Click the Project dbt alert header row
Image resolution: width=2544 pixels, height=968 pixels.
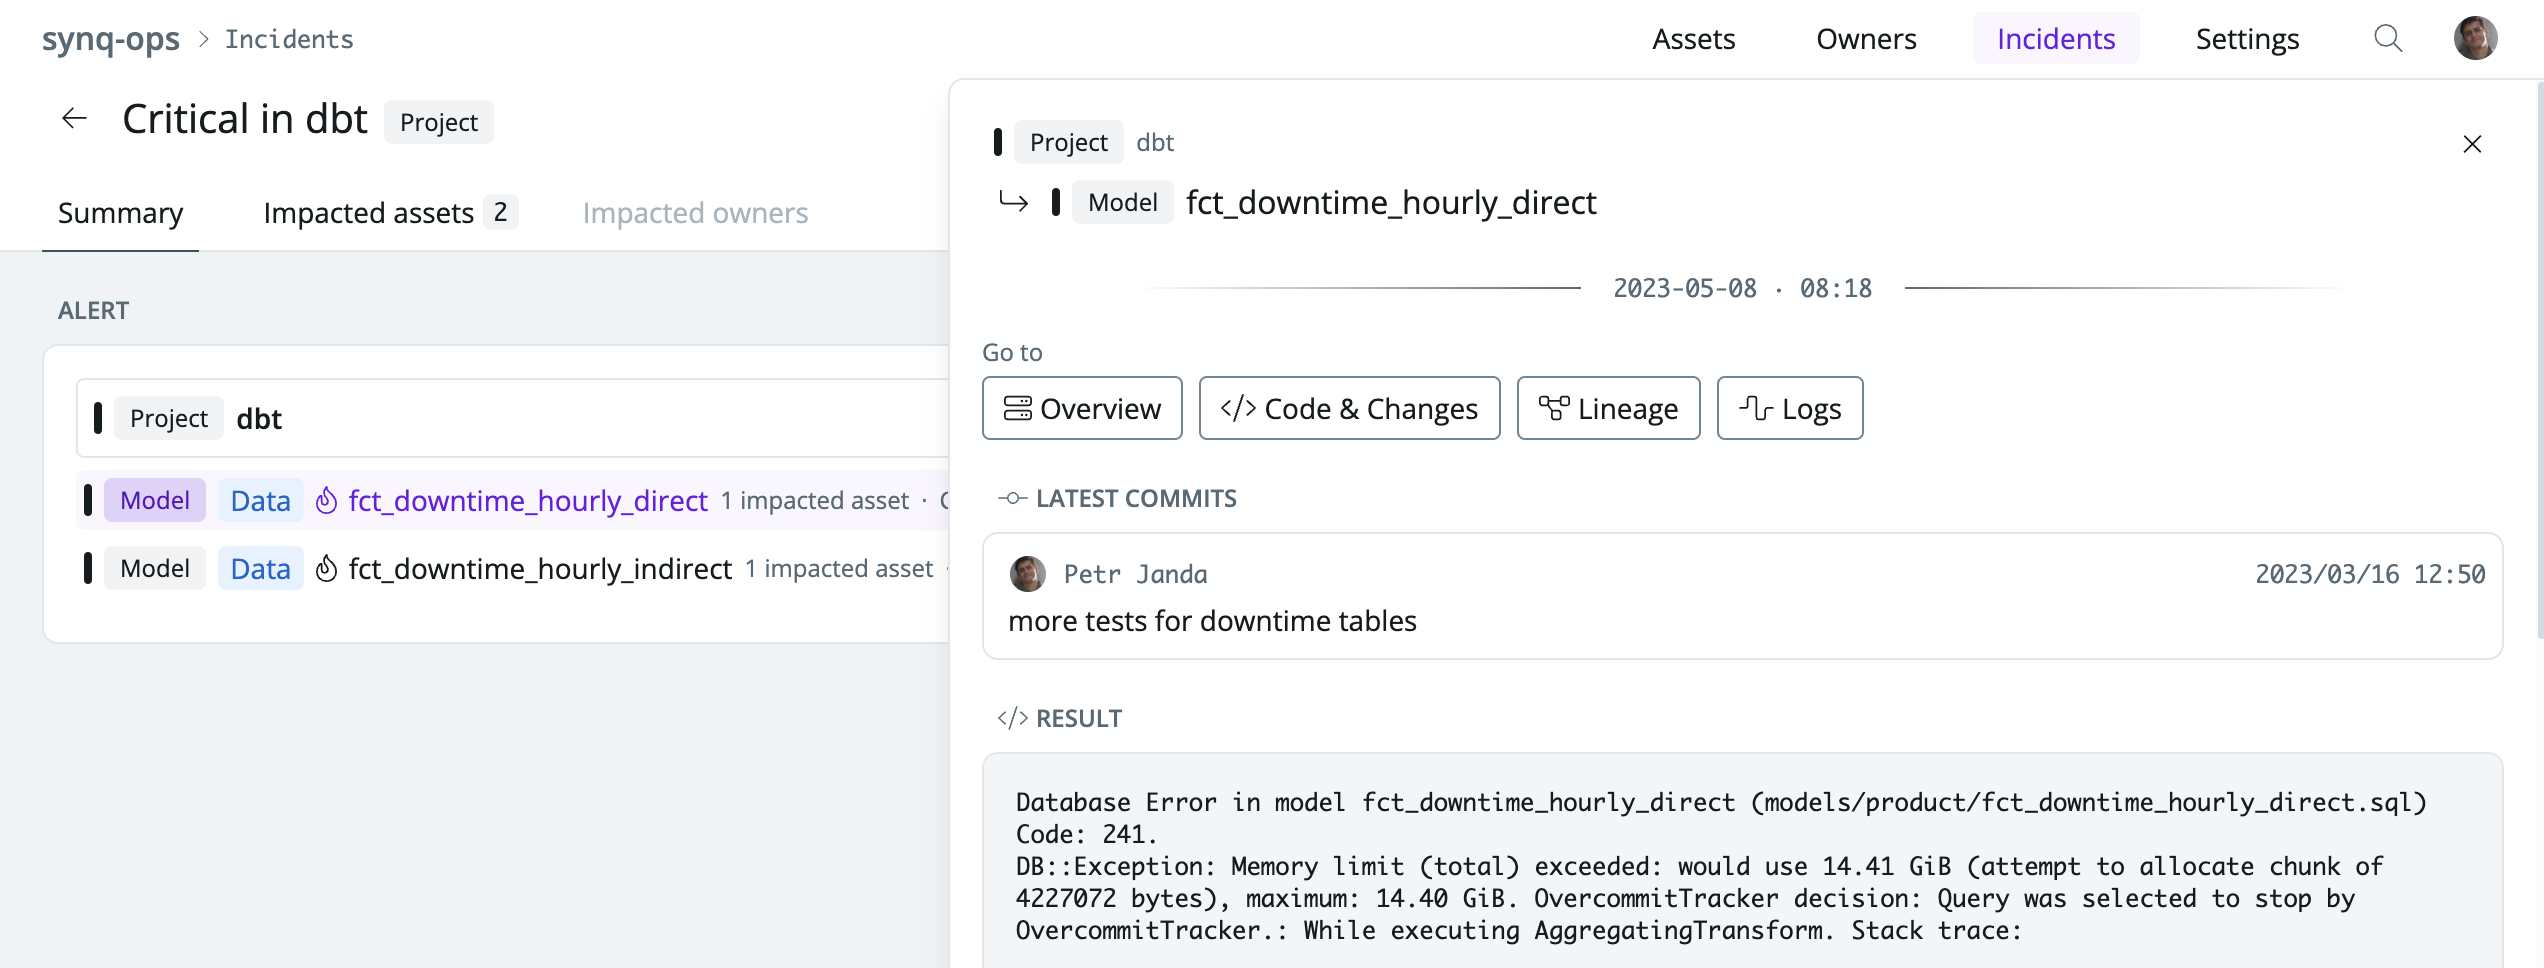pyautogui.click(x=514, y=418)
